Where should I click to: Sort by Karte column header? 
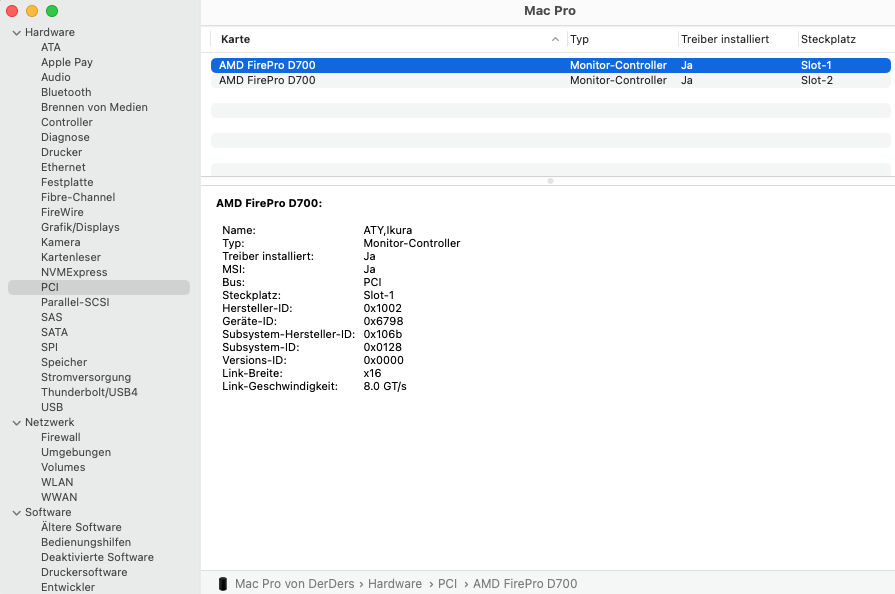coord(235,39)
